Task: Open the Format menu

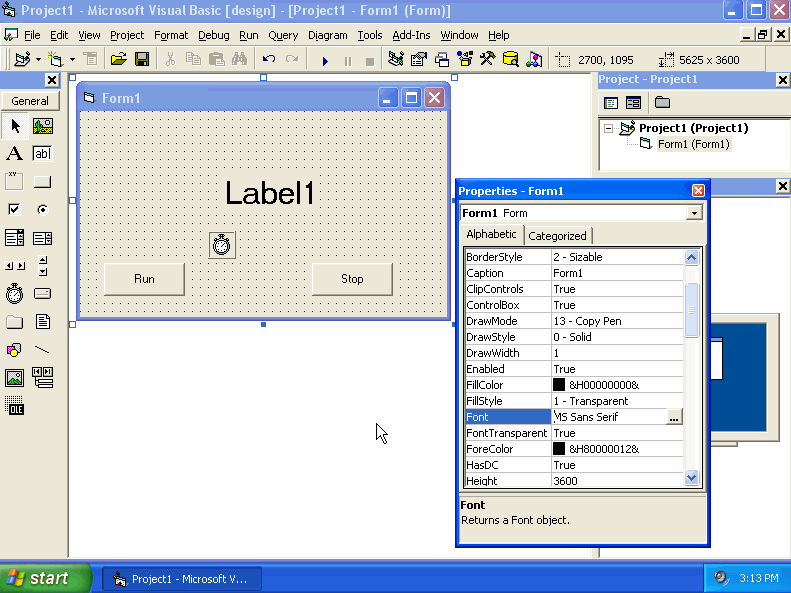Action: coord(171,35)
